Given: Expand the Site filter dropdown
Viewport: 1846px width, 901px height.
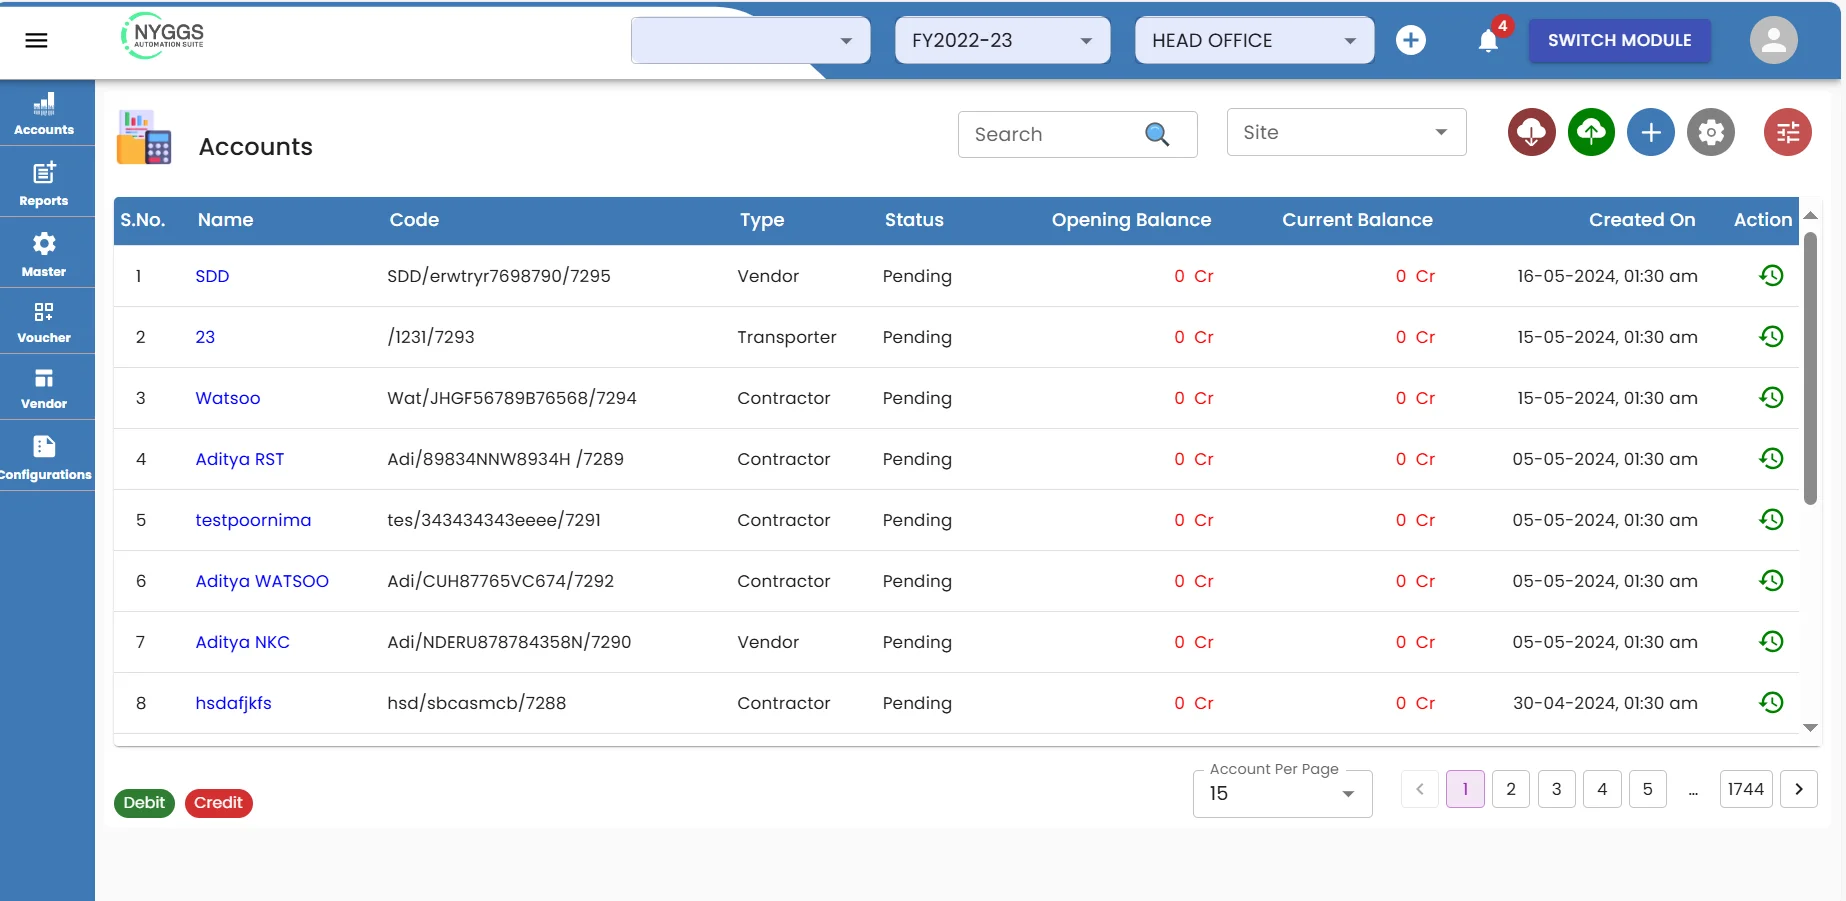Looking at the screenshot, I should coord(1347,132).
